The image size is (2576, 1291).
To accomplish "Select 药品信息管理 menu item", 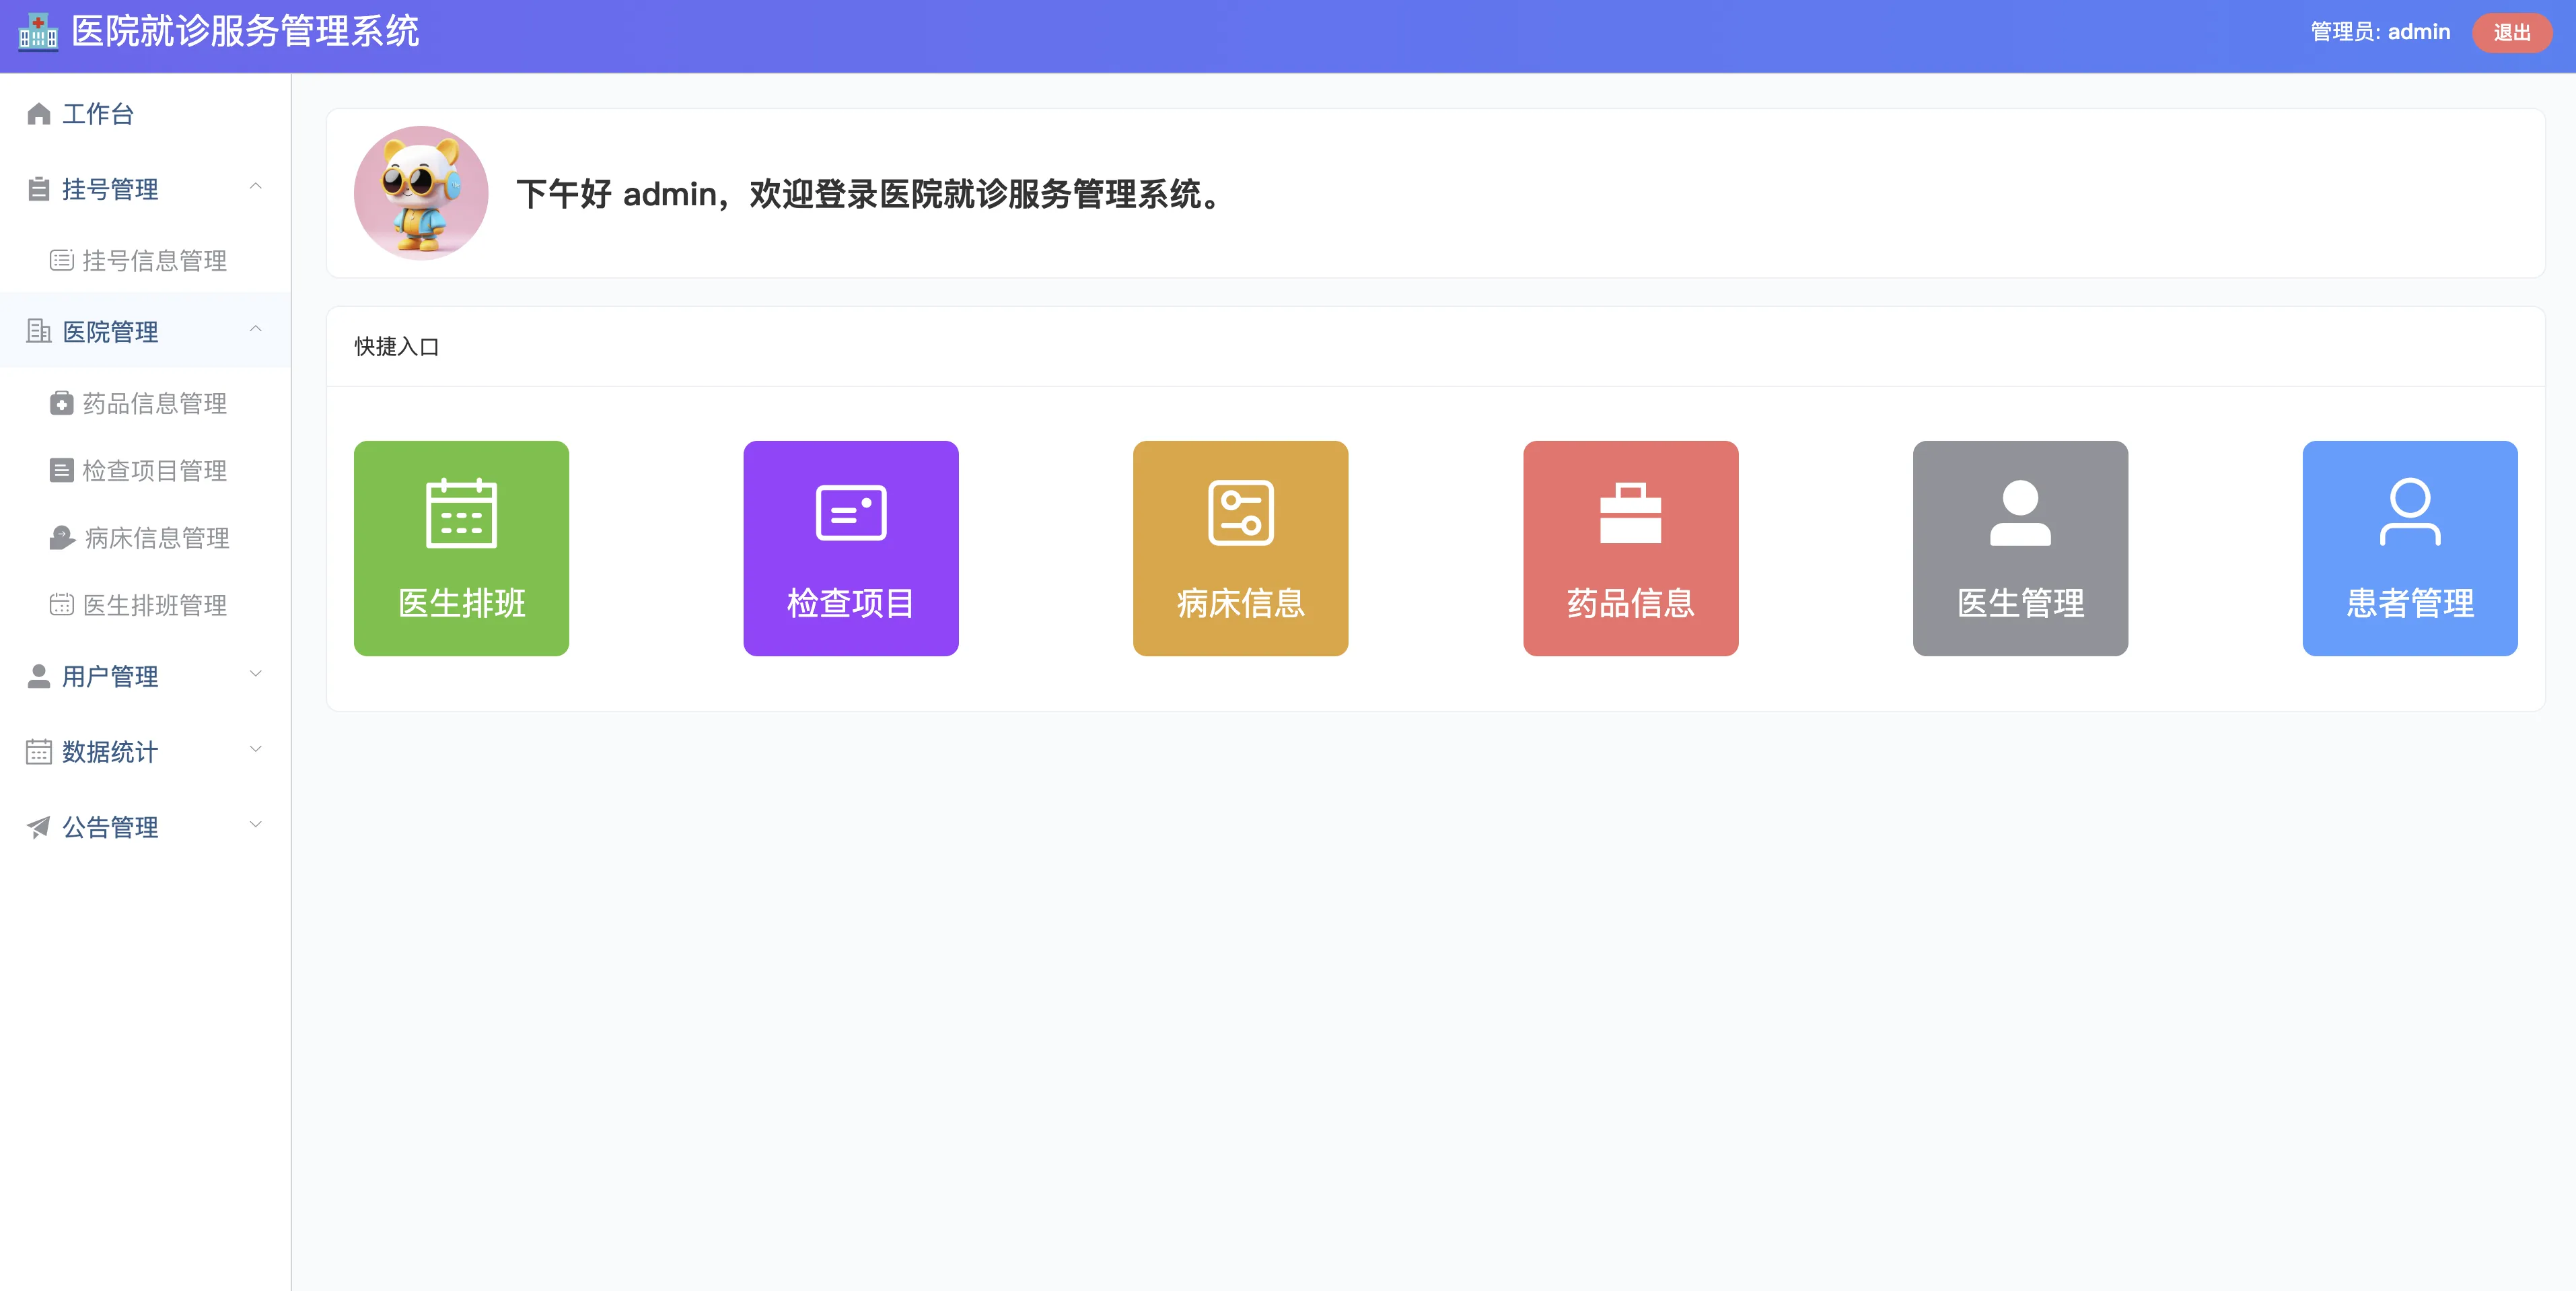I will [154, 403].
